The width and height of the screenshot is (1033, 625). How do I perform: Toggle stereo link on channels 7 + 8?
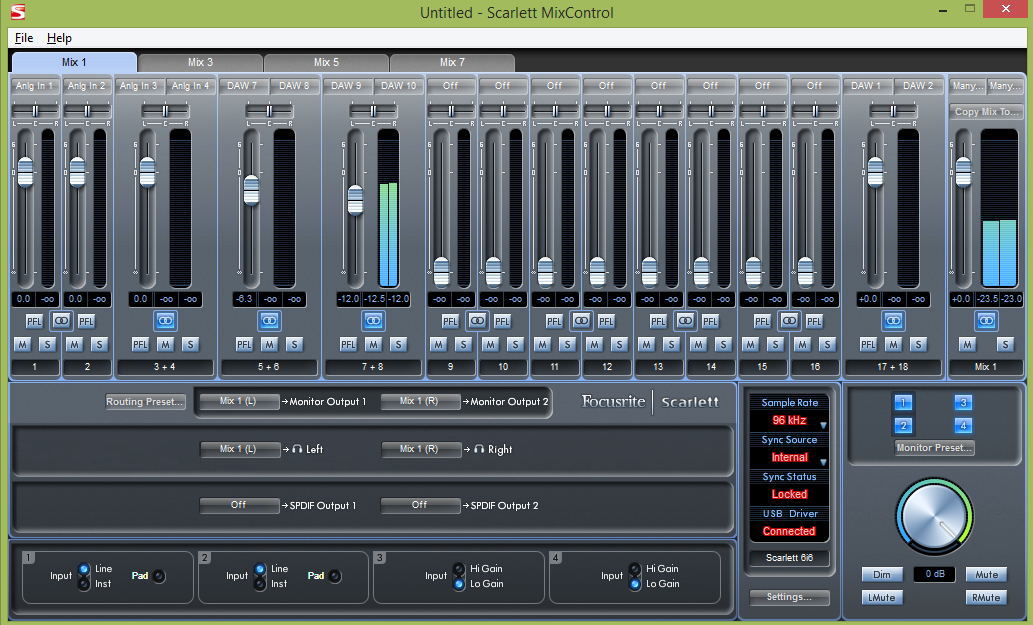coord(373,320)
